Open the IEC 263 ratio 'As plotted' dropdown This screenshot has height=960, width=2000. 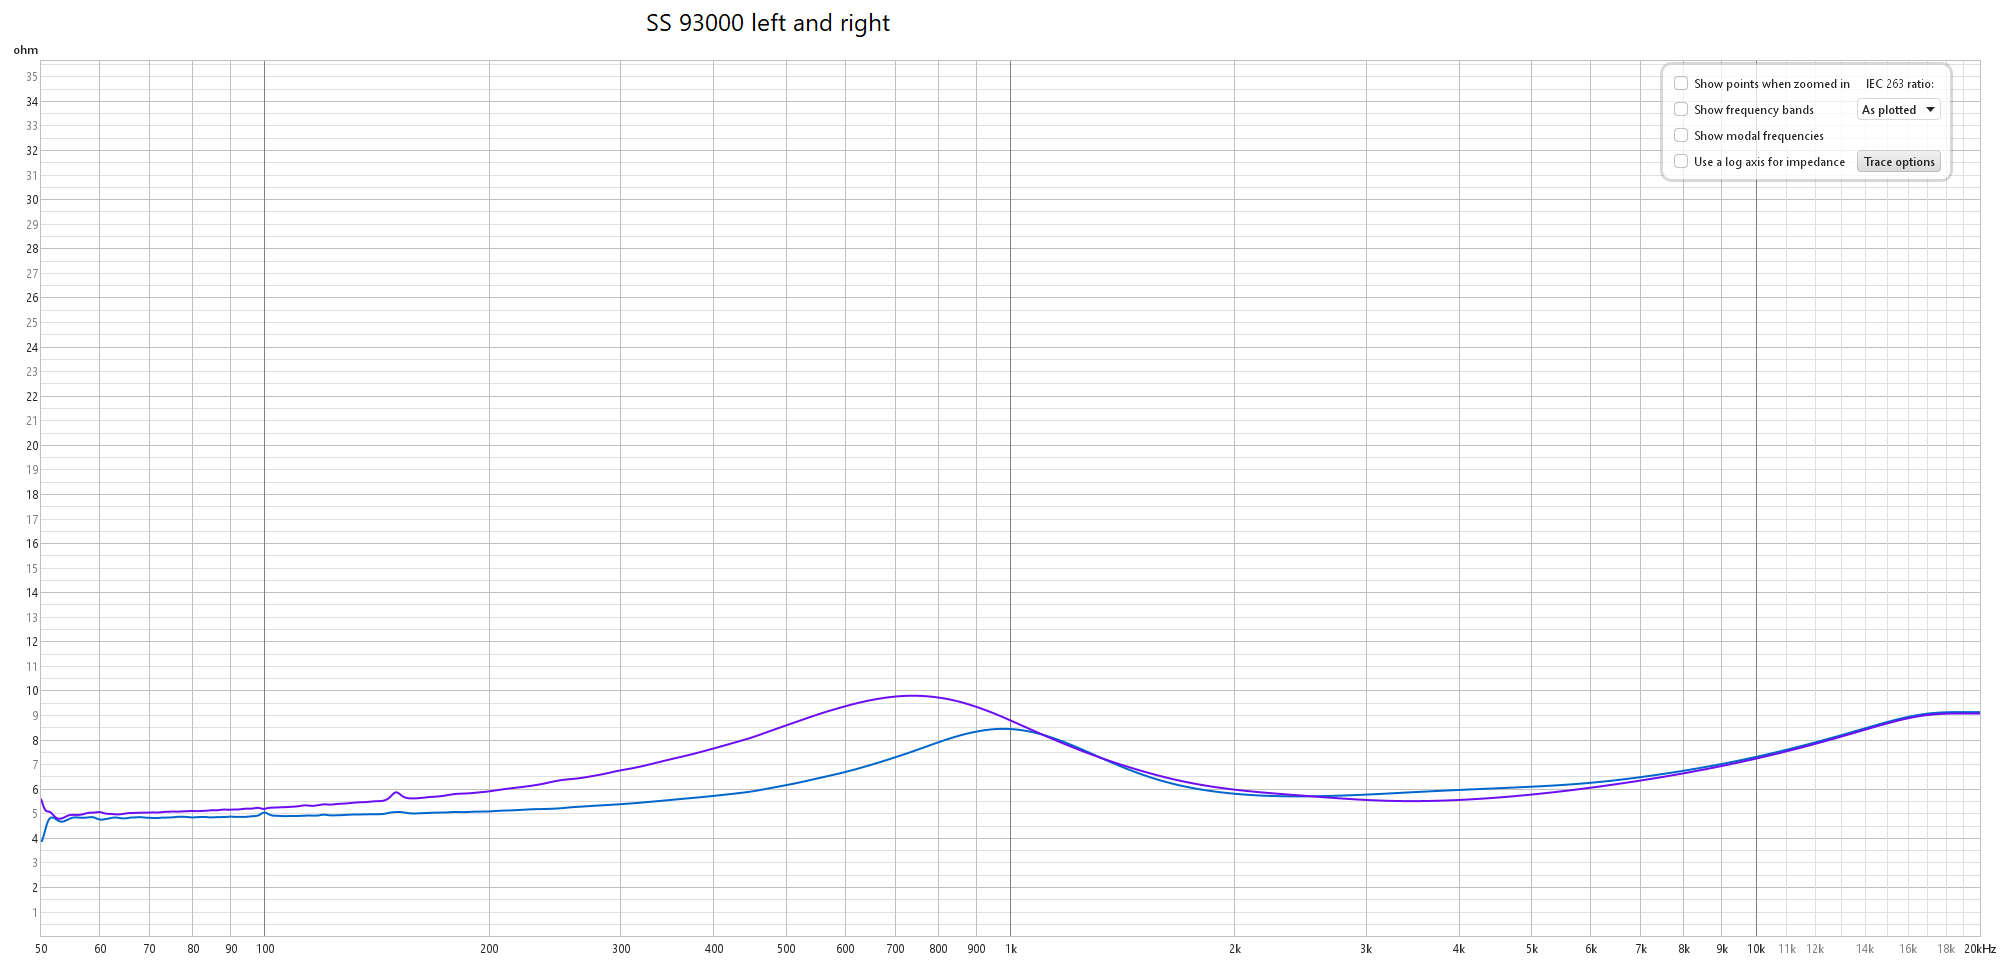coord(1898,110)
